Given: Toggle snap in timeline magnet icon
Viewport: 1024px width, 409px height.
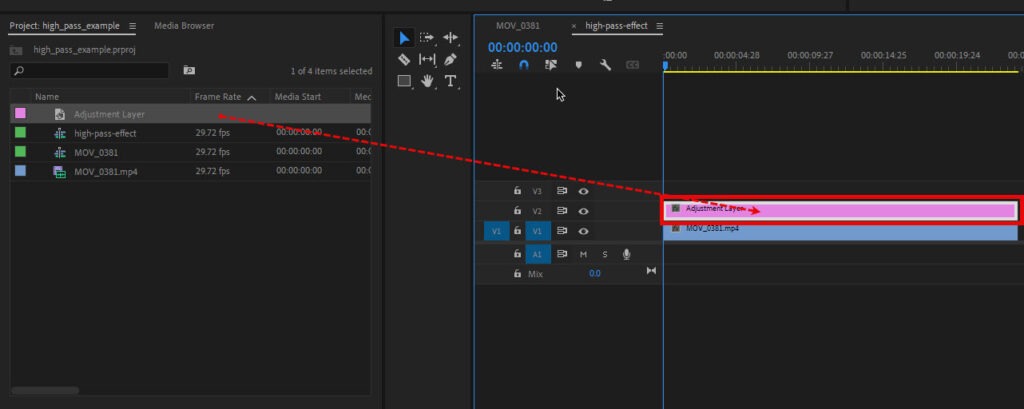Looking at the screenshot, I should pos(524,65).
